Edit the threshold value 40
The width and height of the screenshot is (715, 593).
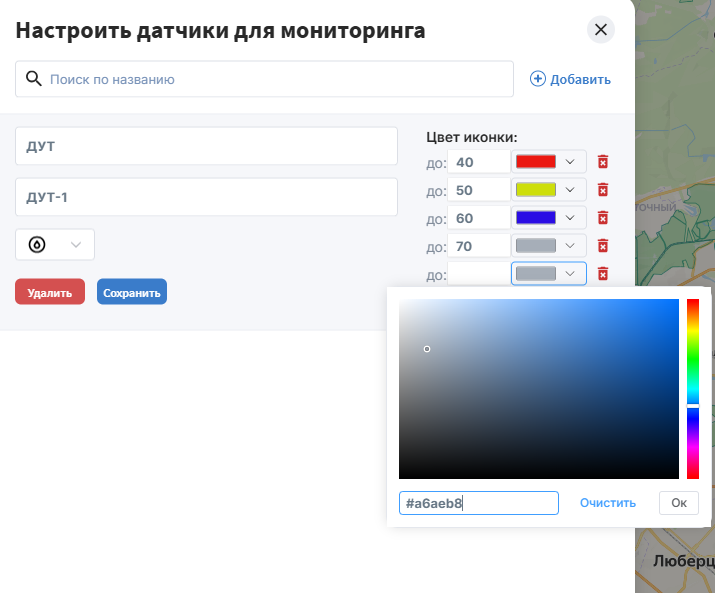pyautogui.click(x=478, y=162)
